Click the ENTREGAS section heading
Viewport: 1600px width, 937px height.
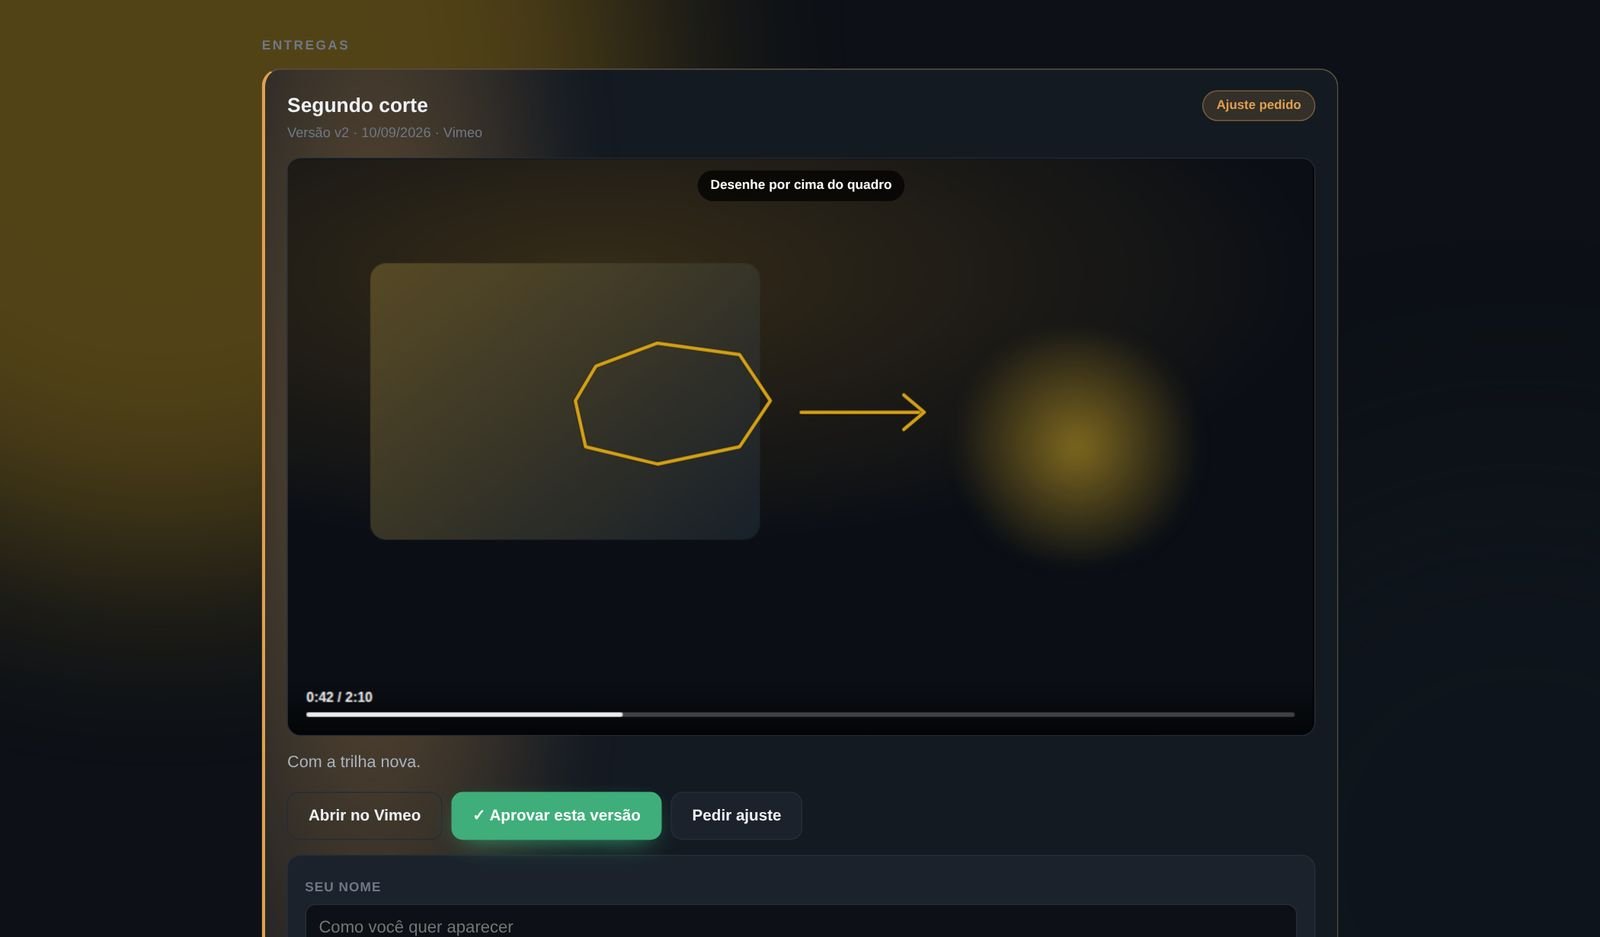click(305, 45)
